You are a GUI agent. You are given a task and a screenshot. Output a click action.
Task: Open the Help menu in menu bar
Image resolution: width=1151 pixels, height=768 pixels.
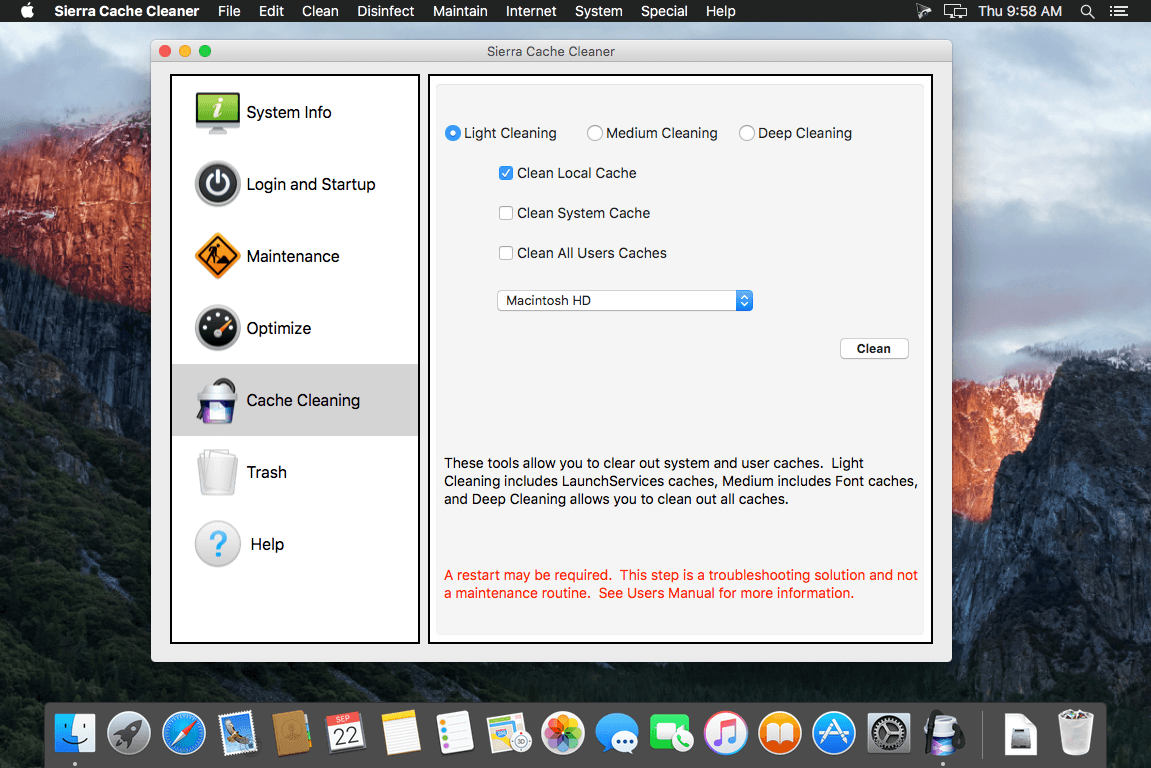tap(721, 11)
